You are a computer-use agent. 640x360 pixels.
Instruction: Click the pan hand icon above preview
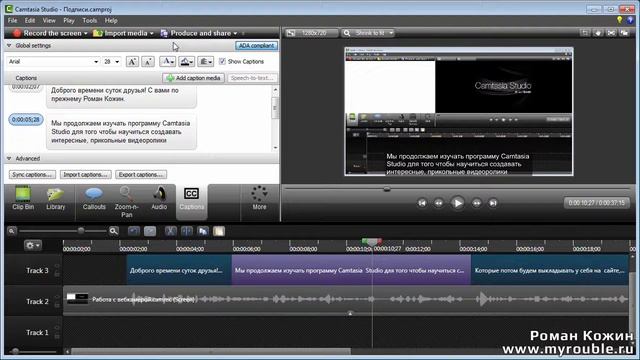pos(598,33)
